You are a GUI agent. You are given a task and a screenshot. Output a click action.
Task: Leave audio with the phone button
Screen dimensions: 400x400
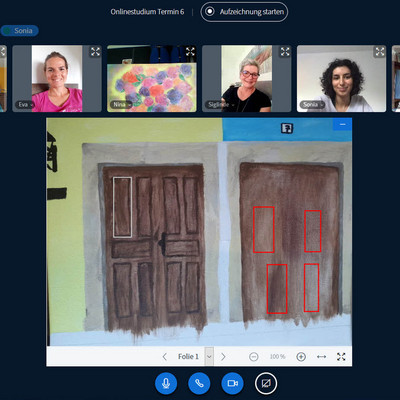199,383
